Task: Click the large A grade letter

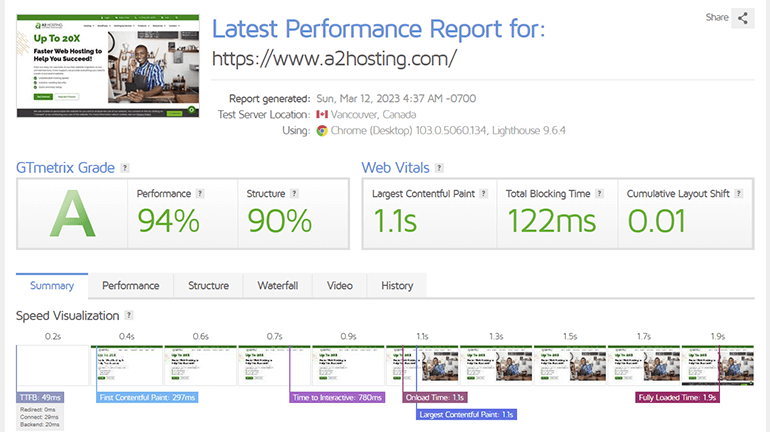Action: [x=72, y=214]
